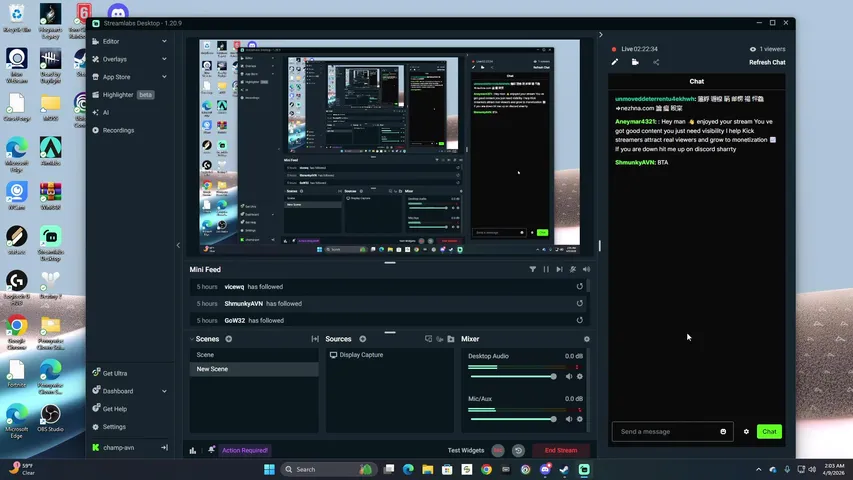Add a new source
The image size is (853, 480).
[x=362, y=339]
